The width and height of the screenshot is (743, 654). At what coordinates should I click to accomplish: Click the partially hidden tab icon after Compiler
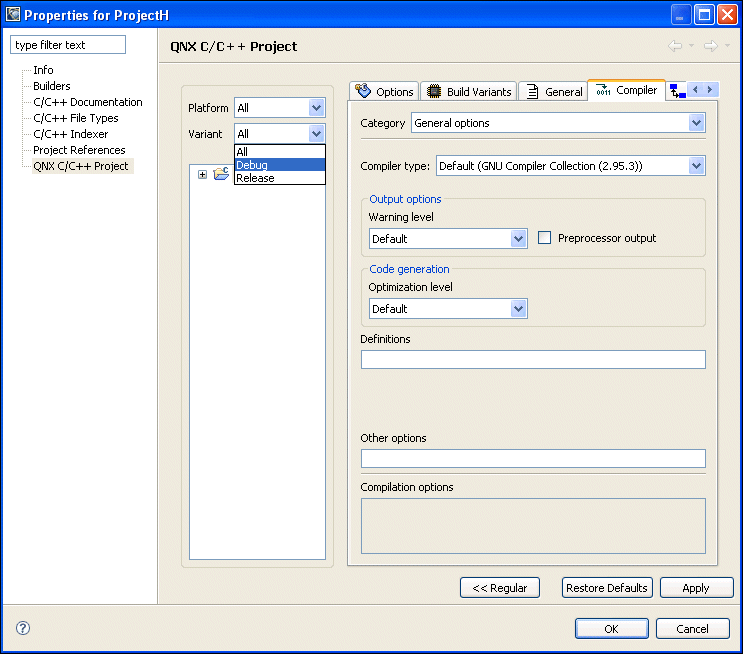point(678,91)
